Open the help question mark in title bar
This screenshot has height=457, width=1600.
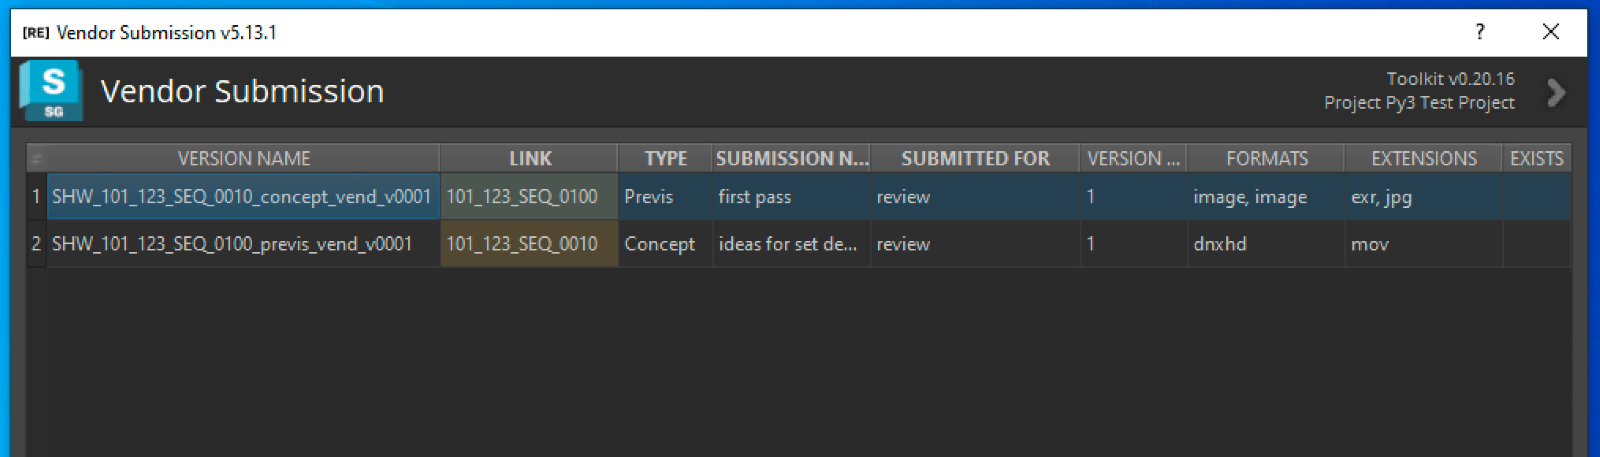click(1480, 32)
